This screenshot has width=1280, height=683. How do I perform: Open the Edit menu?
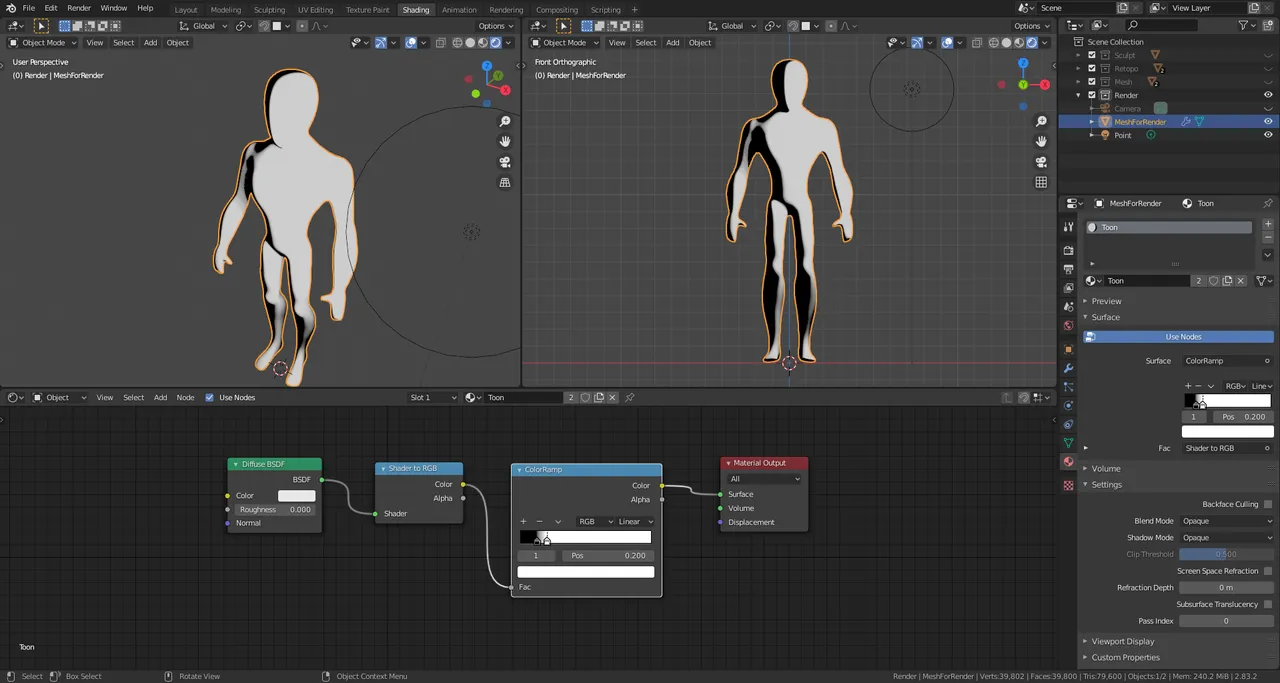click(x=50, y=8)
